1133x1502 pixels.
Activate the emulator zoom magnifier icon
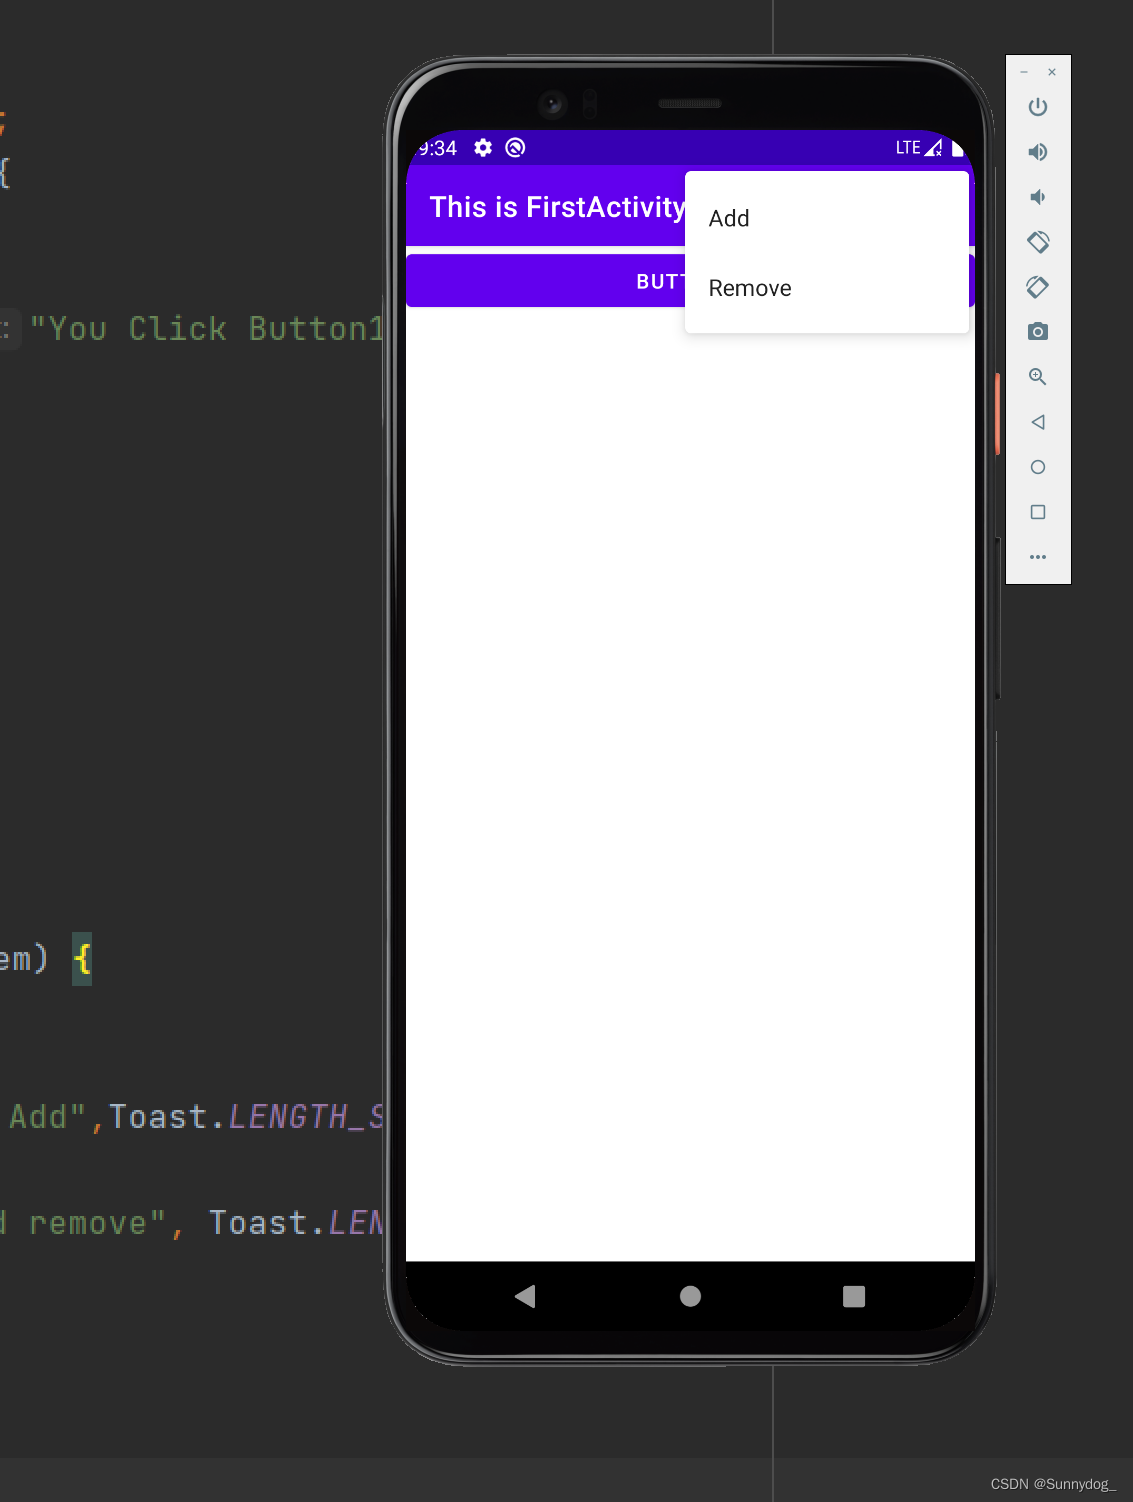[1038, 377]
